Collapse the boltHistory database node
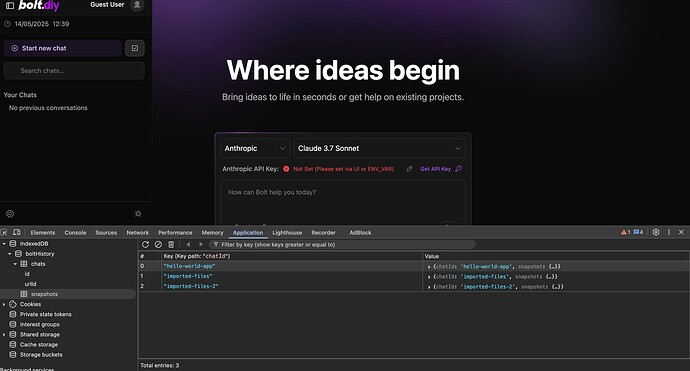The width and height of the screenshot is (690, 371). coord(10,254)
